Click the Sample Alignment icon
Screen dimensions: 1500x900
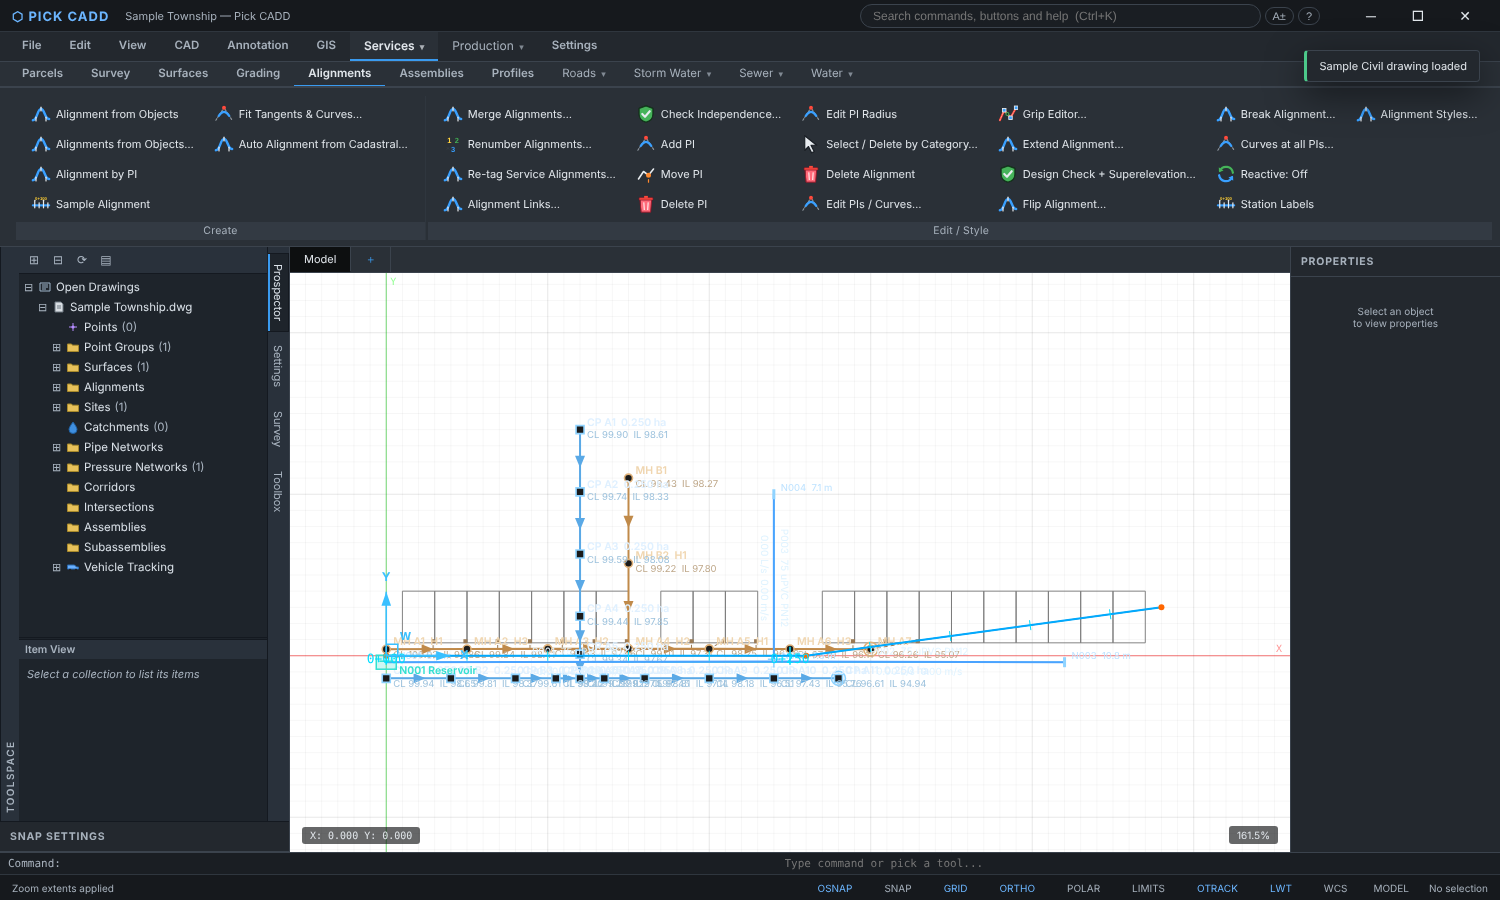tap(41, 204)
